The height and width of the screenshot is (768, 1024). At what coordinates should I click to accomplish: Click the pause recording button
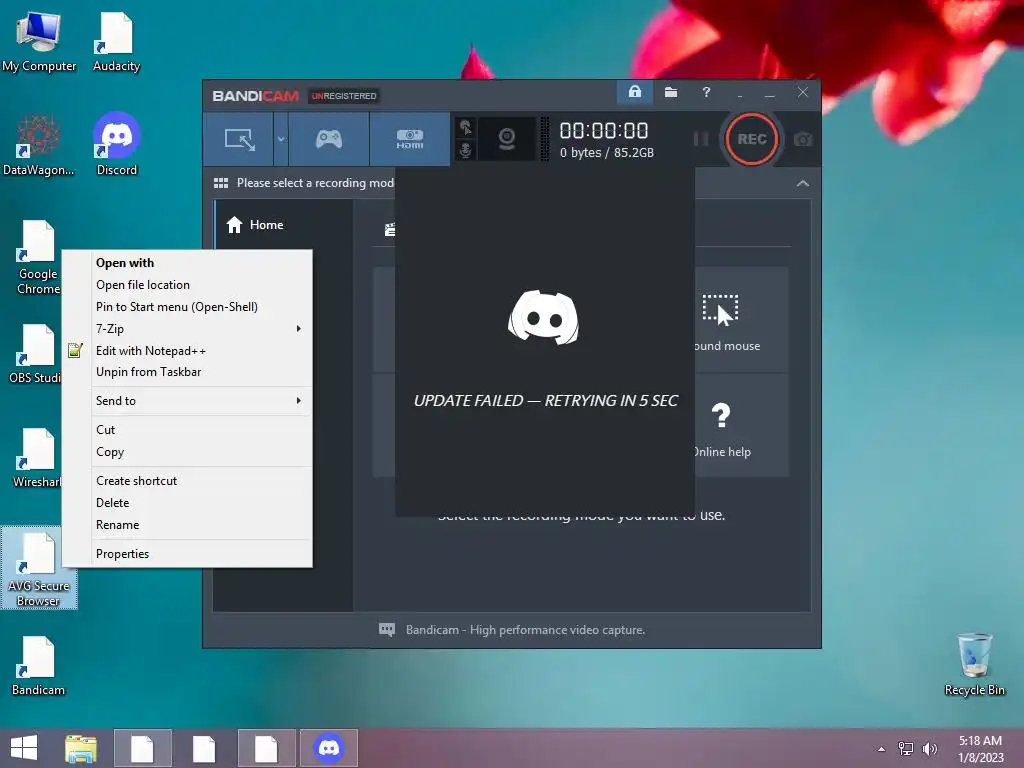701,139
